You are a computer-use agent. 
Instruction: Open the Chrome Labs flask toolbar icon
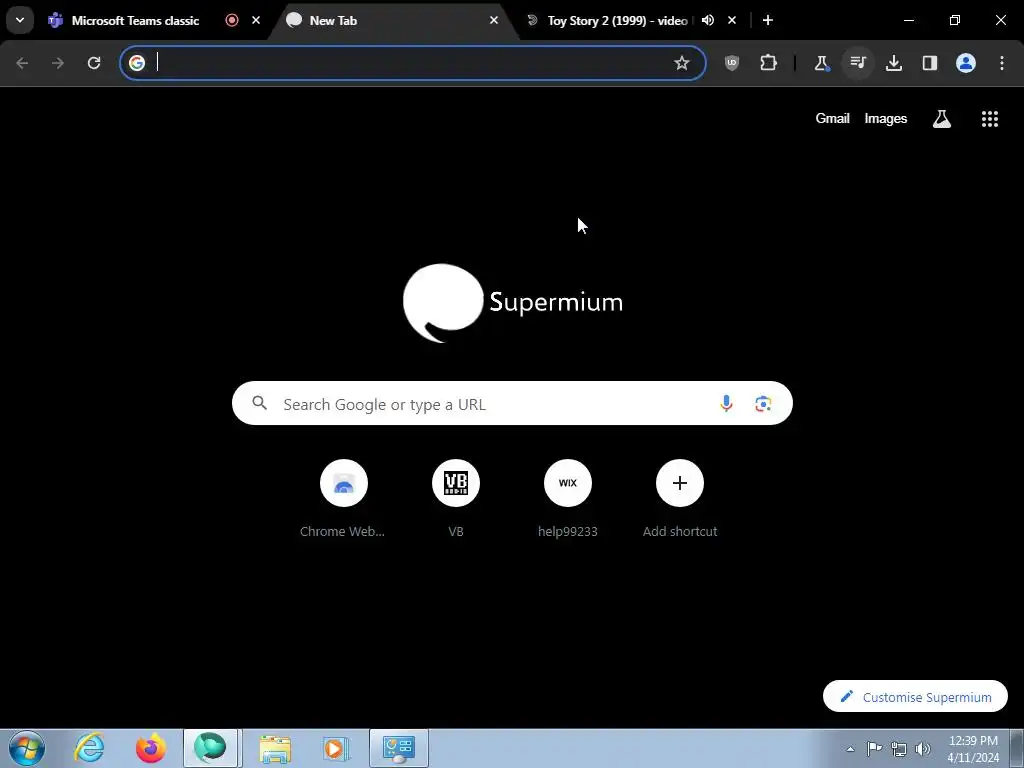pos(822,63)
